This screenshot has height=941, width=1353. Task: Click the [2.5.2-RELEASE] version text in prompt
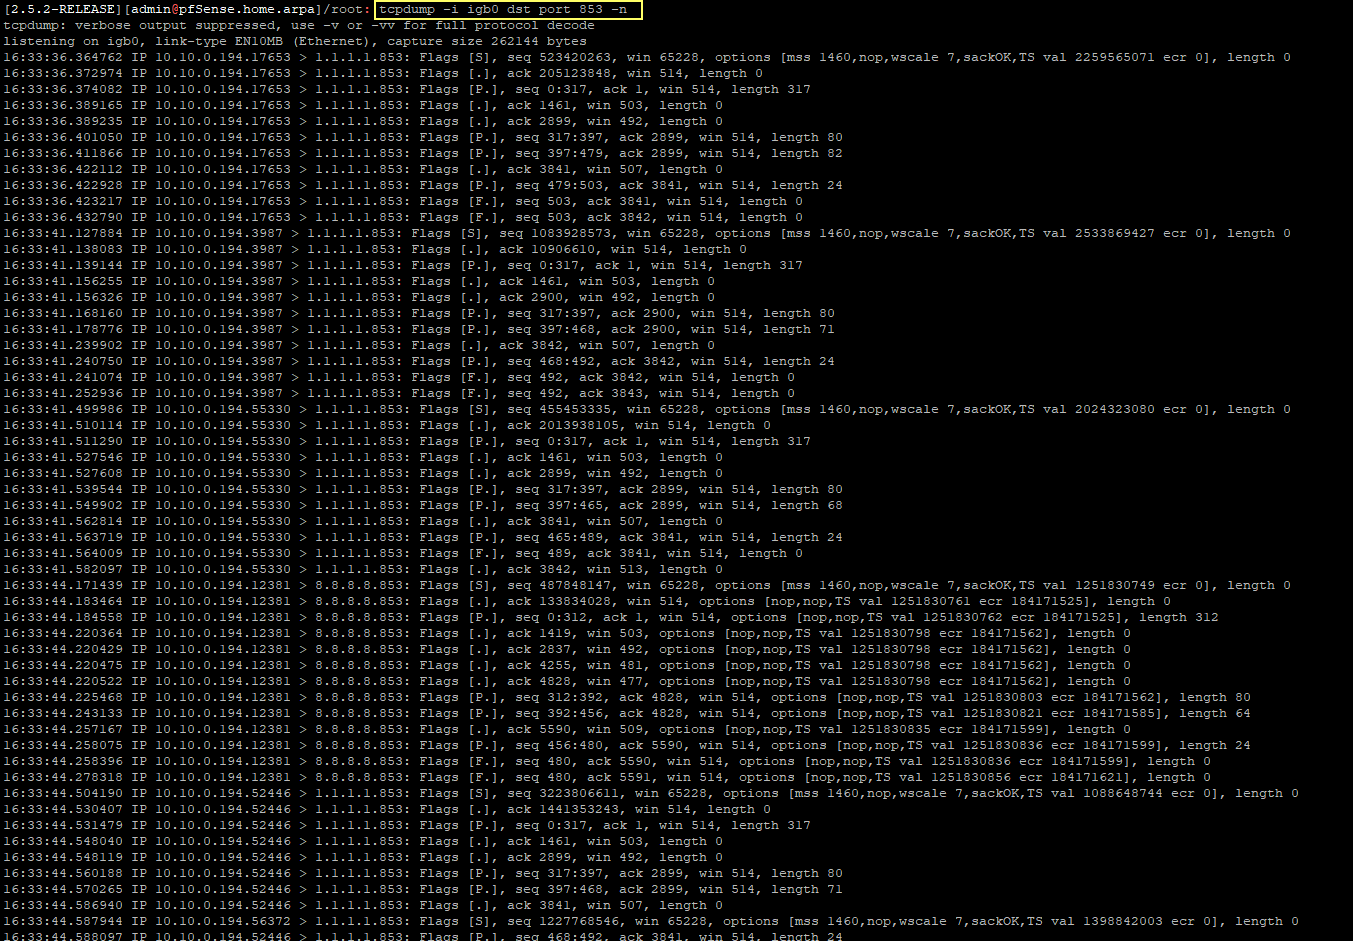(x=62, y=9)
